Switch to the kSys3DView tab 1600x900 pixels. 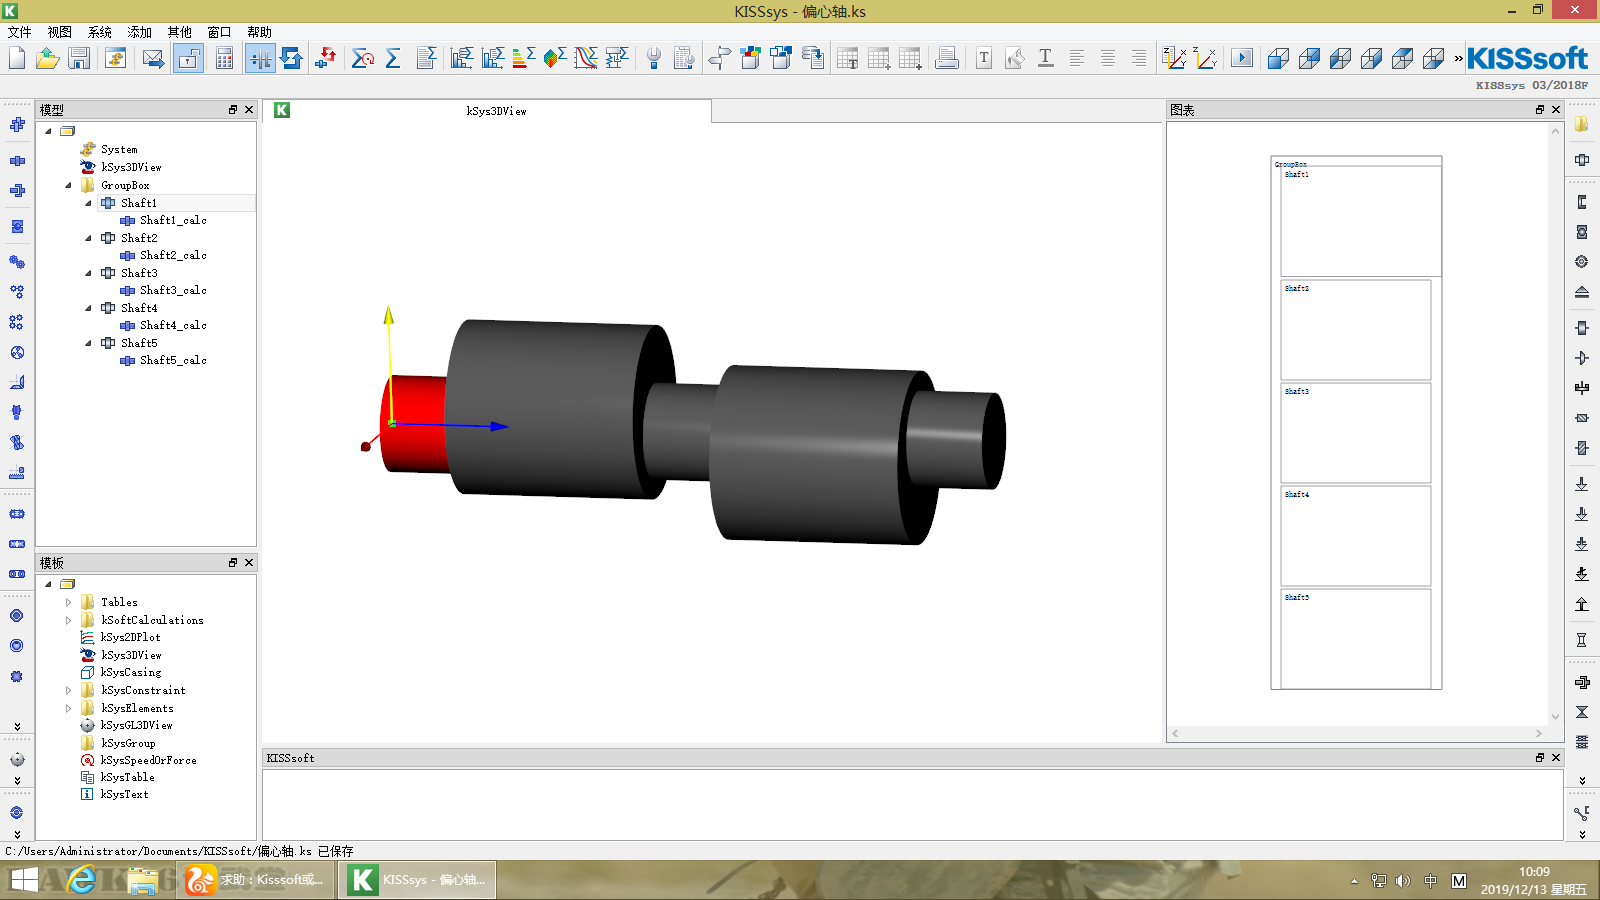tap(488, 111)
